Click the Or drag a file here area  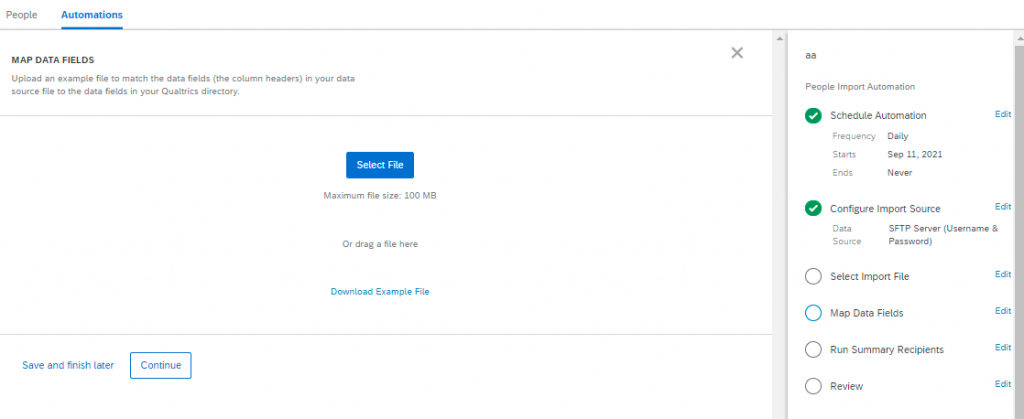(380, 244)
